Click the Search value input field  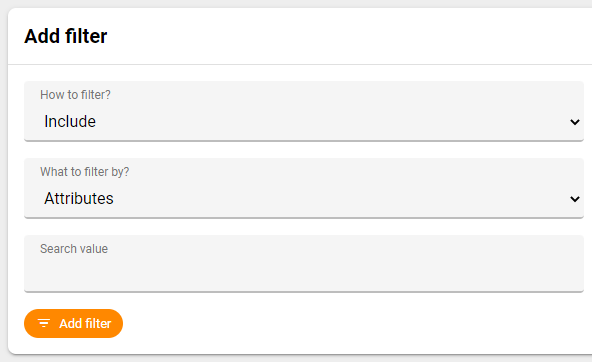coord(304,263)
